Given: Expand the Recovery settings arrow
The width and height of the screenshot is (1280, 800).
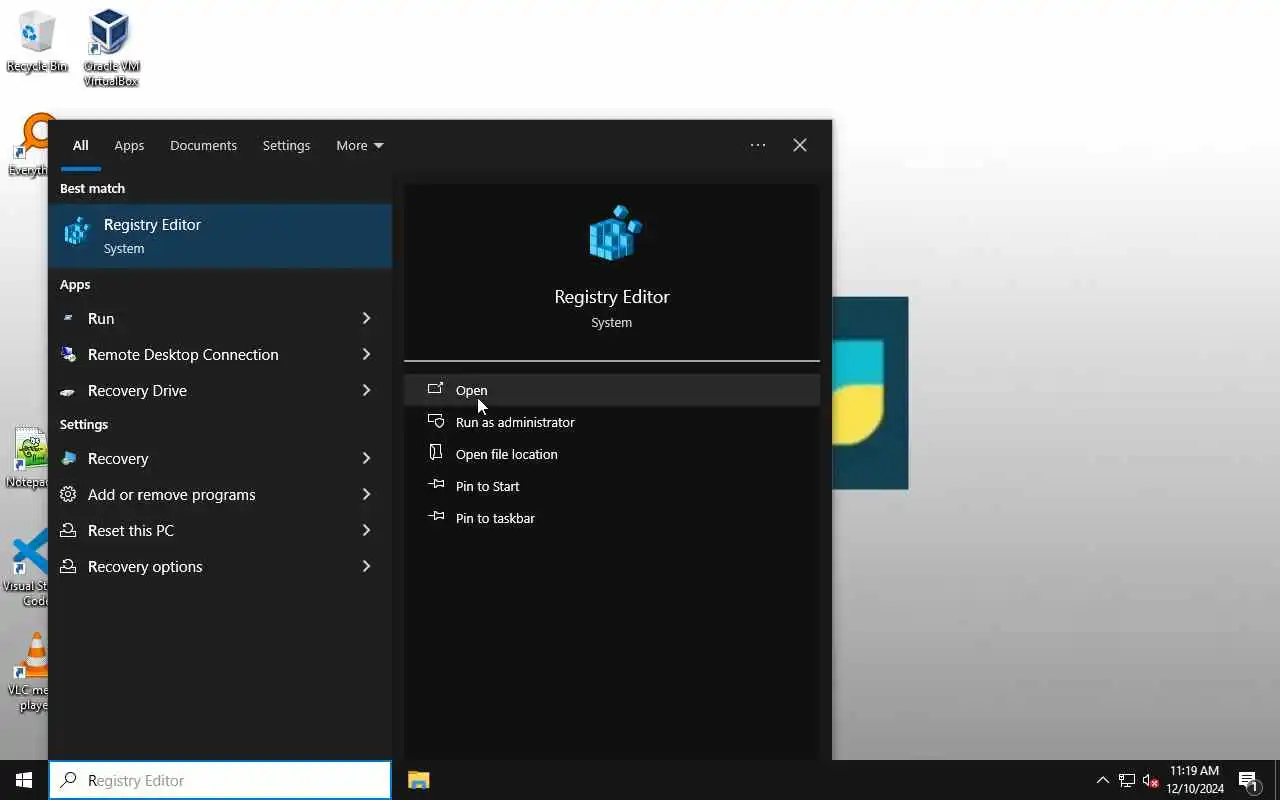Looking at the screenshot, I should 366,458.
